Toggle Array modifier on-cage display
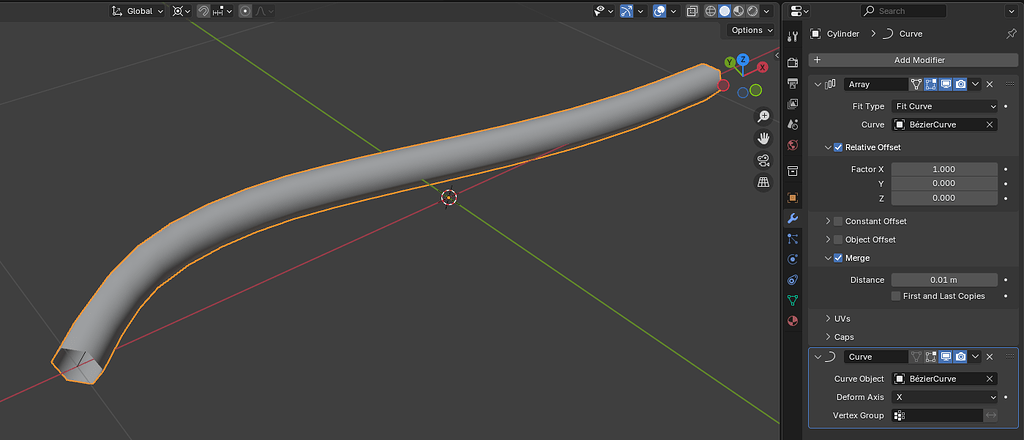Viewport: 1024px width, 440px height. coord(916,84)
